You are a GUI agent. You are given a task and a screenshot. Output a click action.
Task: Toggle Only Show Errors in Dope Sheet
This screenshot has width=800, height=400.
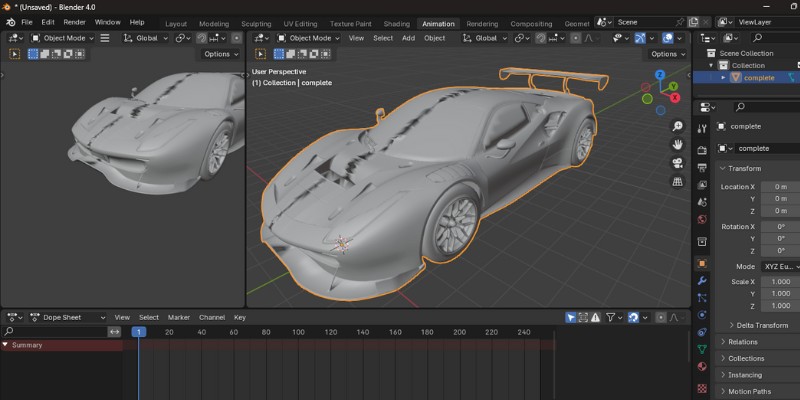point(595,317)
